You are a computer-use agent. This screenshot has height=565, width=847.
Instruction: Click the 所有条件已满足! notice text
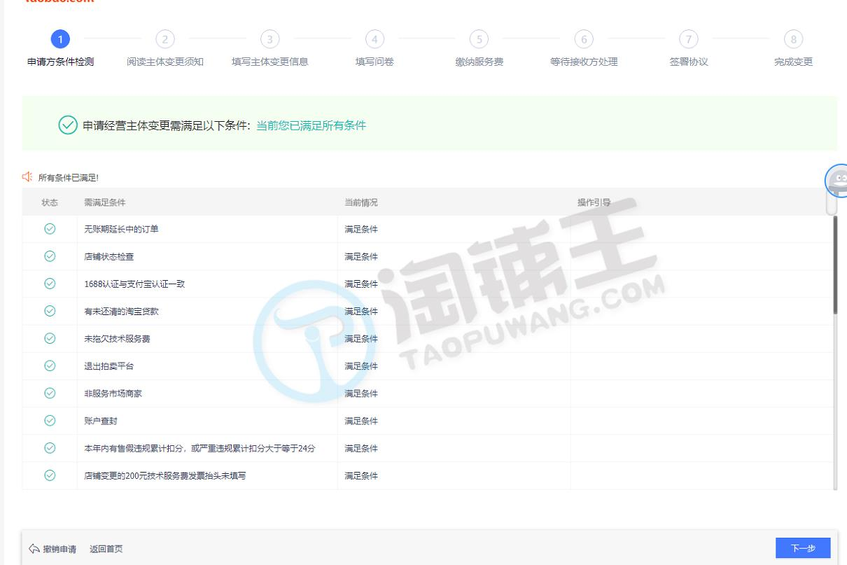coord(68,178)
